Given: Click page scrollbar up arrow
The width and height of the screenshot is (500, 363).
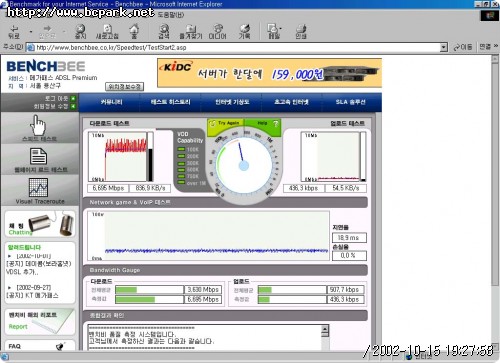Looking at the screenshot, I should [x=495, y=59].
